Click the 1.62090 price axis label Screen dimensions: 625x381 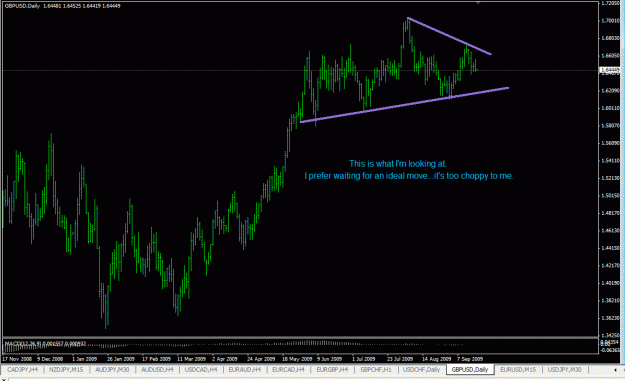click(610, 90)
